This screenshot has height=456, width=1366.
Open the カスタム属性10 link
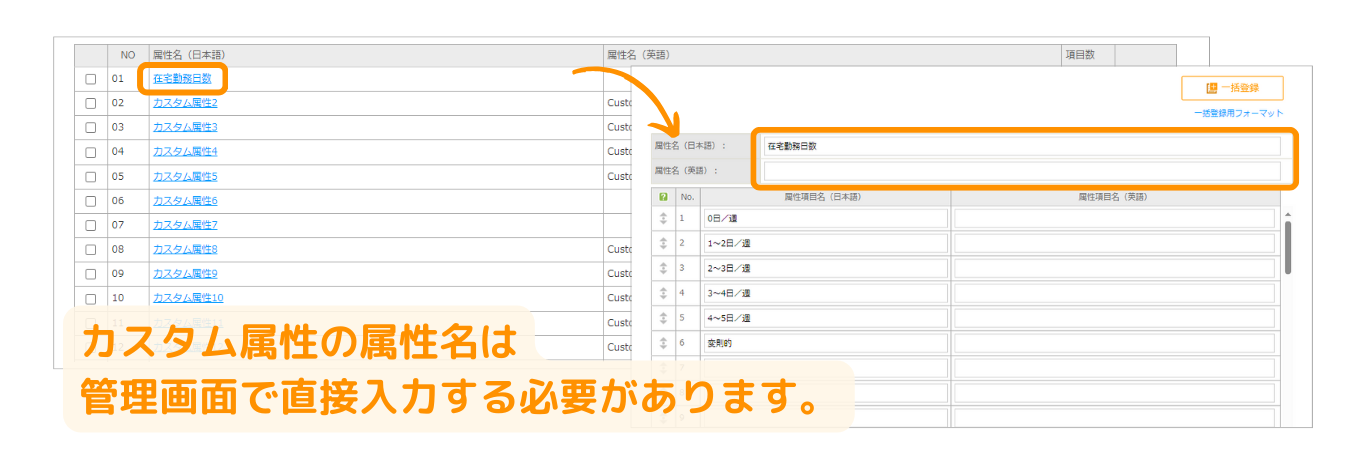188,298
